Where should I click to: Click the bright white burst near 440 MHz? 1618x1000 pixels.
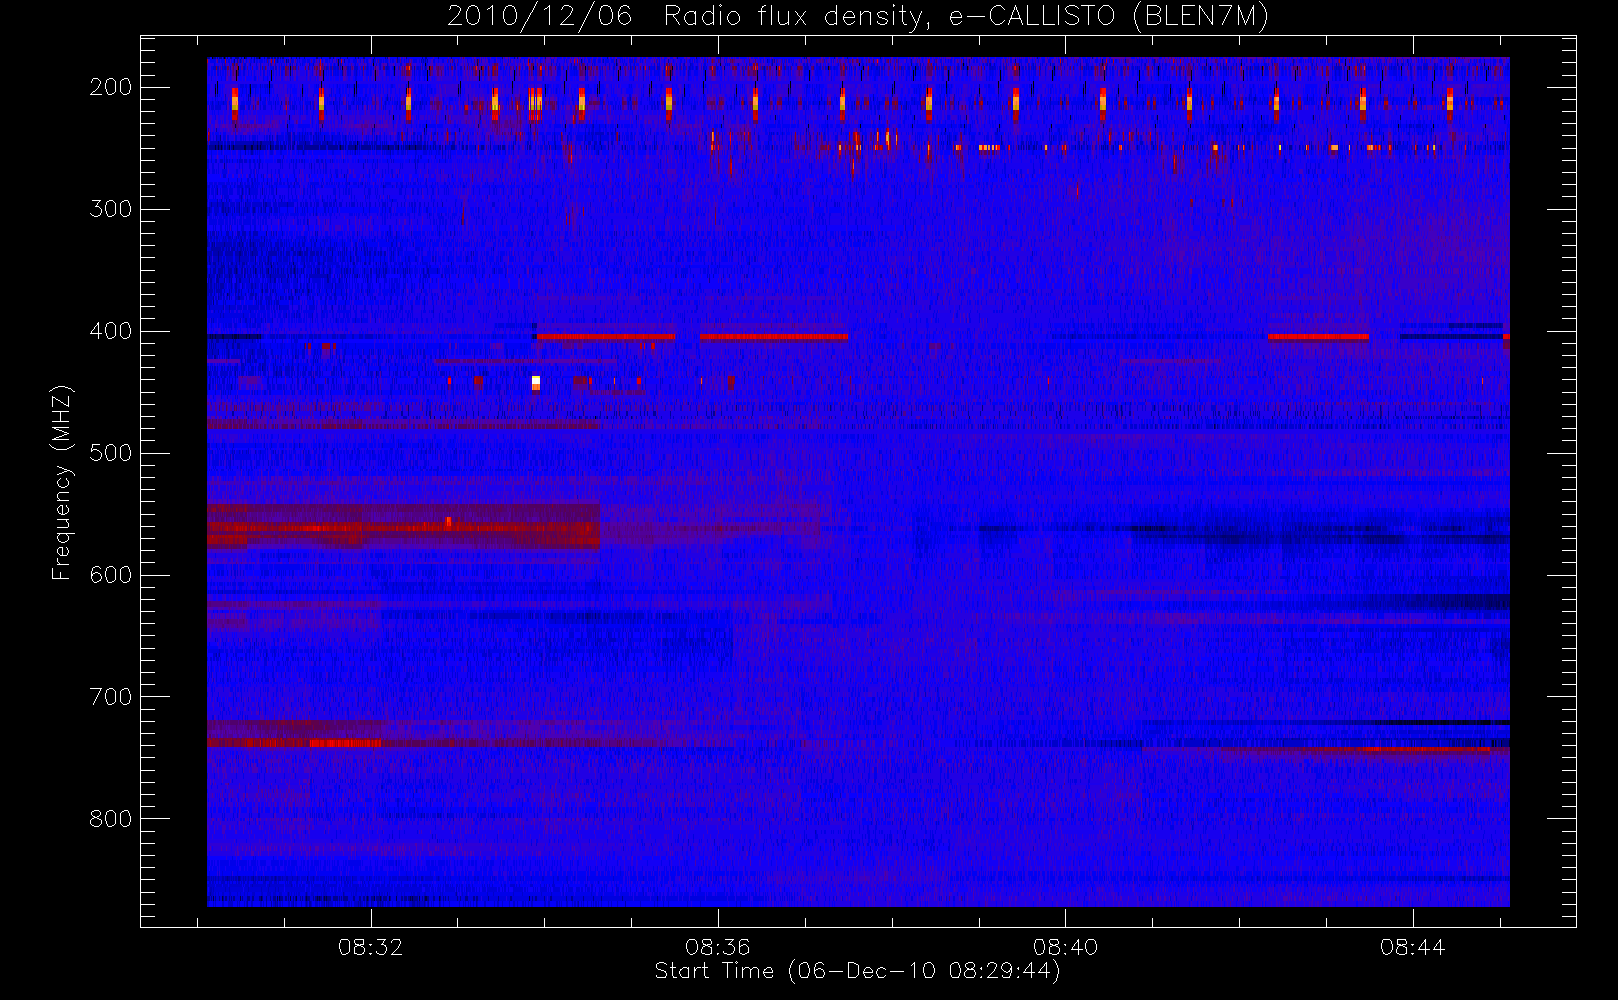click(x=536, y=382)
